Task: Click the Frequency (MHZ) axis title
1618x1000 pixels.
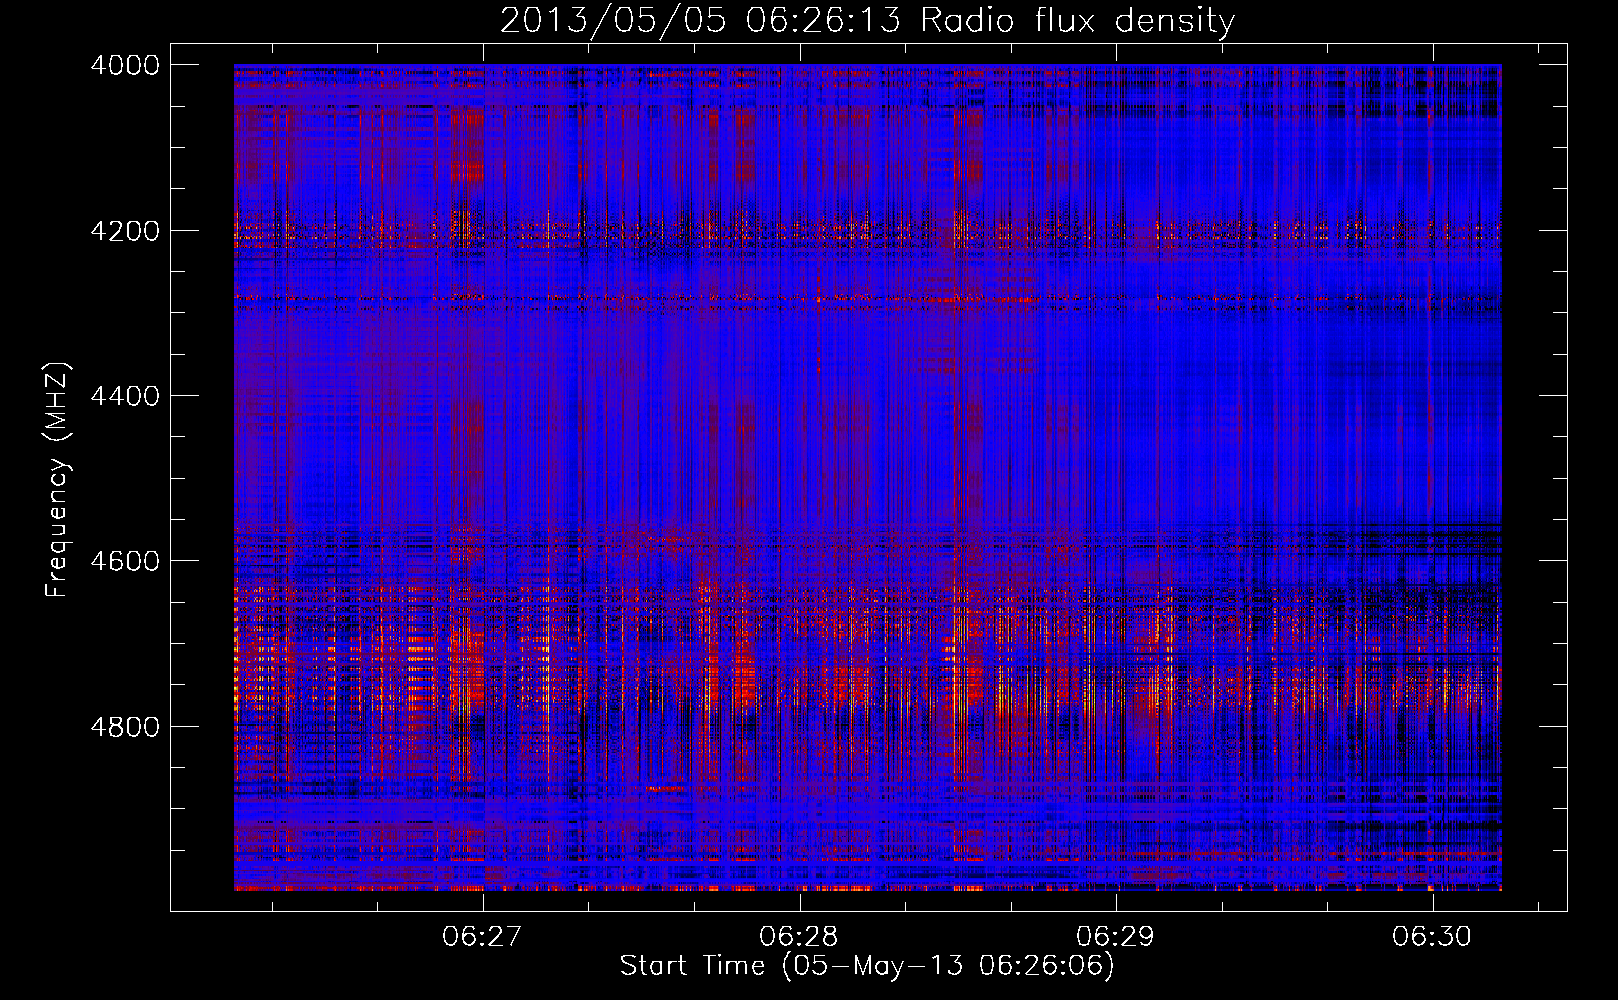Action: coord(57,480)
